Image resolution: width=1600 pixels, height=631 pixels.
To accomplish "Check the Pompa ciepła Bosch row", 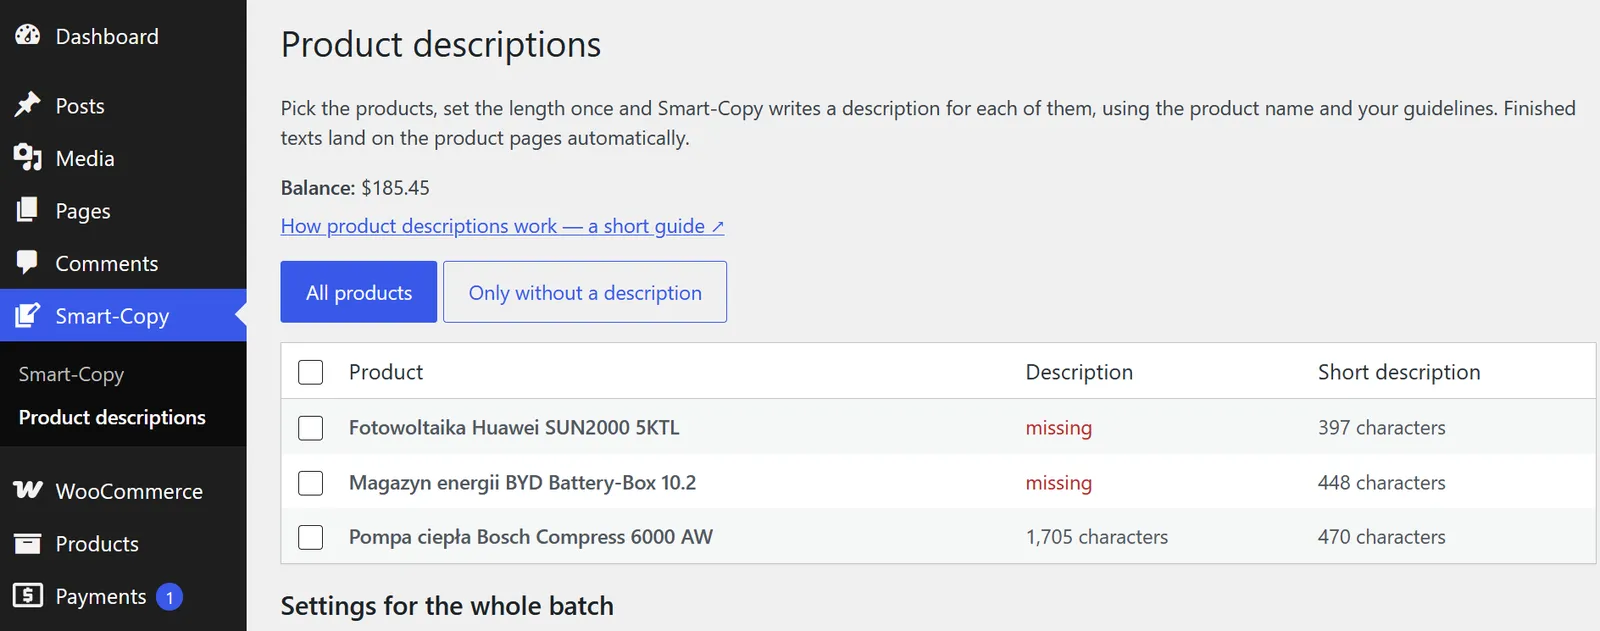I will [x=311, y=537].
